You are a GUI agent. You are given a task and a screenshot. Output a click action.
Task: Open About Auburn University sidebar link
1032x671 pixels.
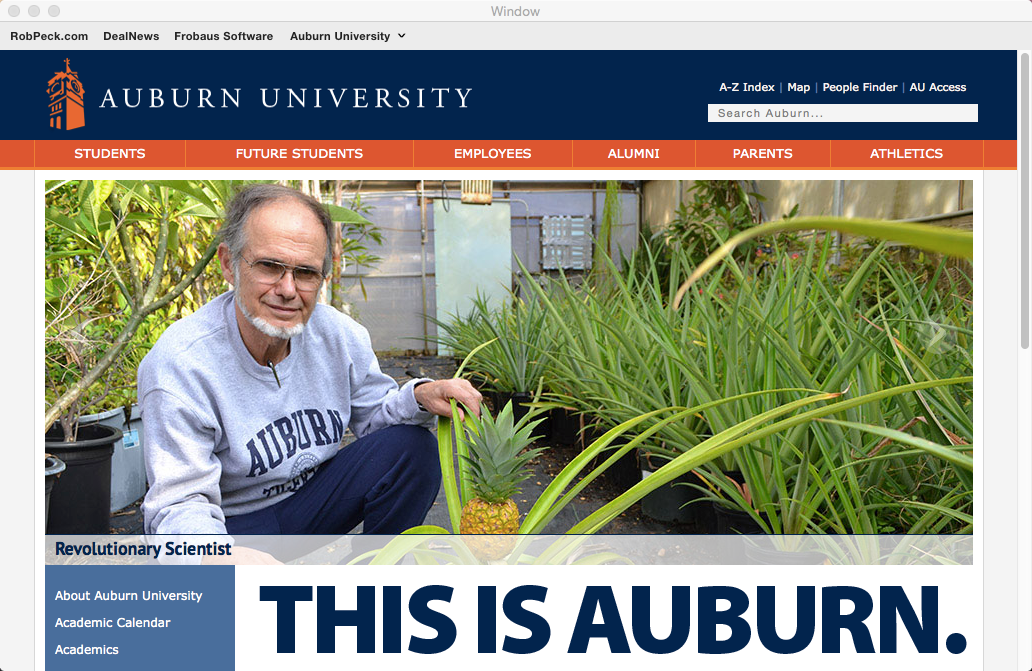128,596
